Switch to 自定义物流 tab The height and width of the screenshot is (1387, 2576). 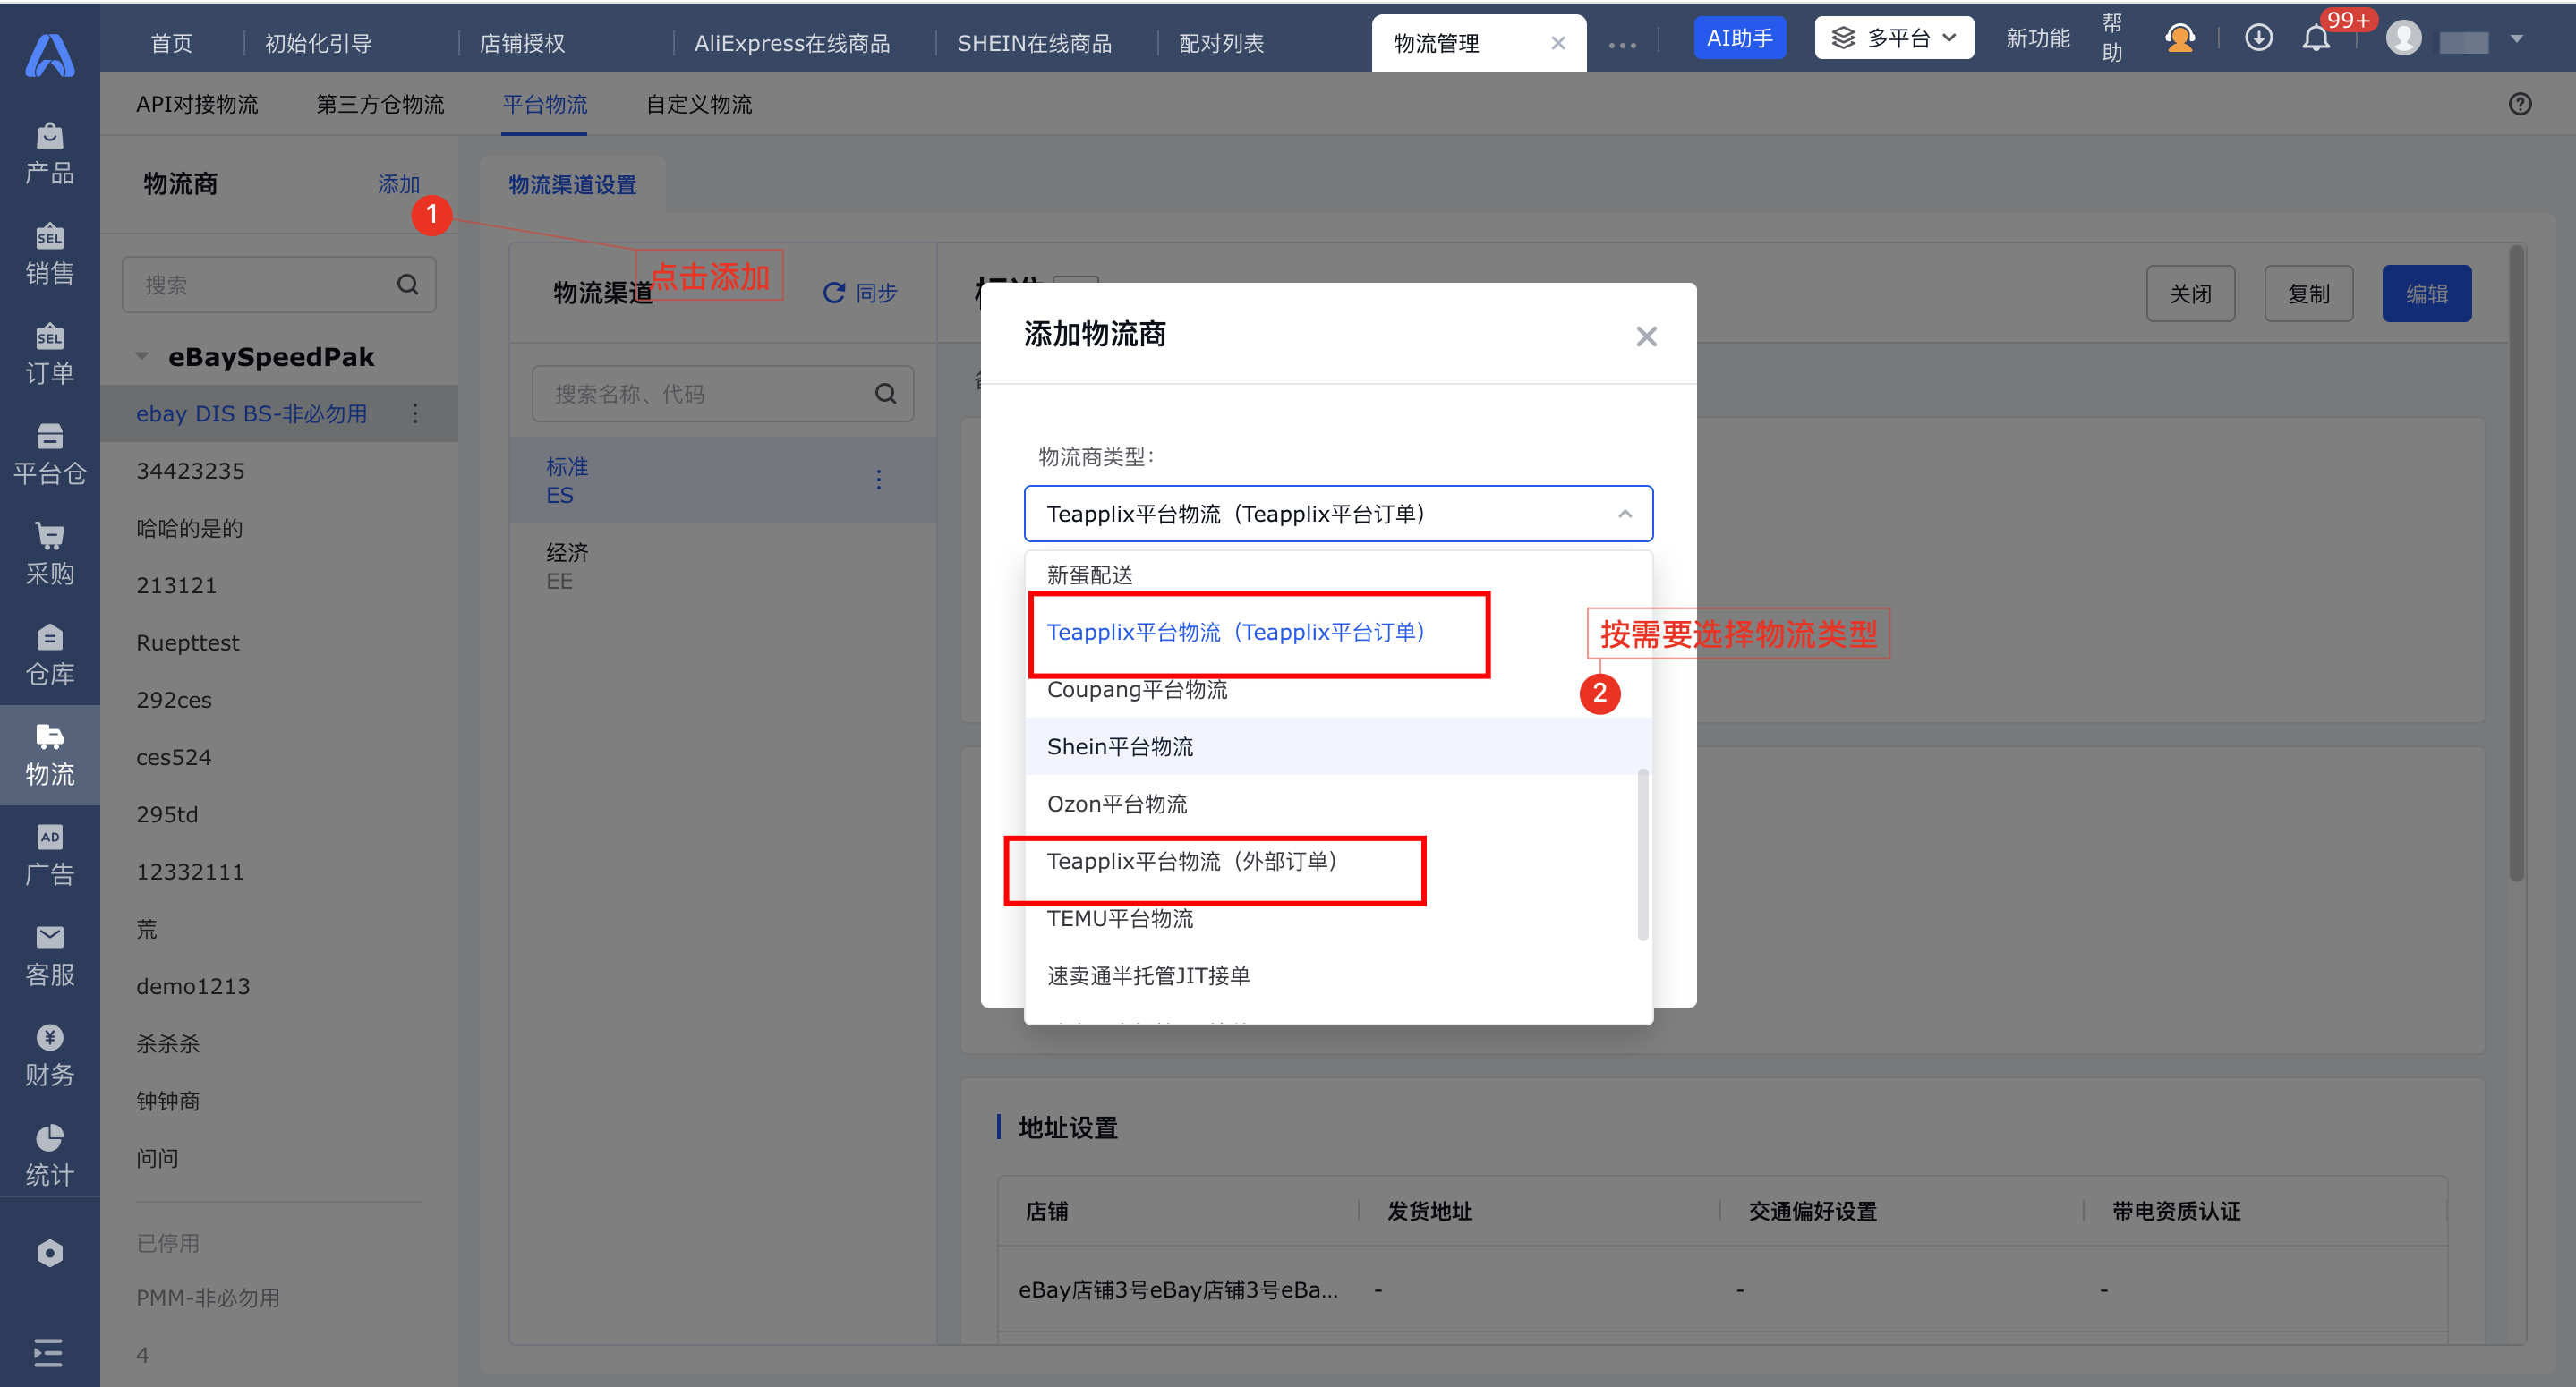coord(699,104)
